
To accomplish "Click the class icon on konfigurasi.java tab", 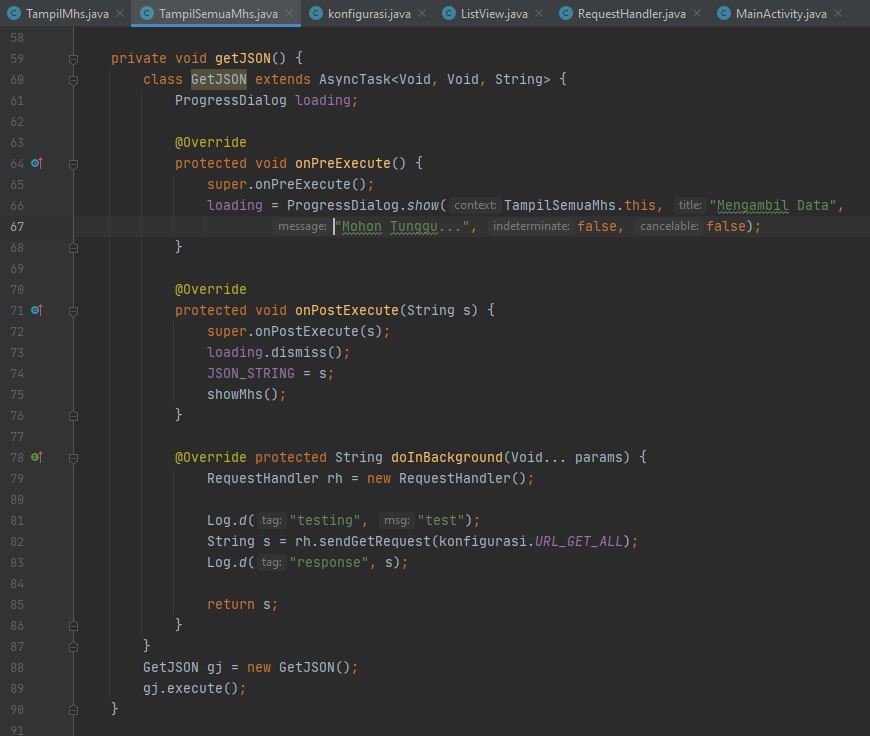I will click(x=316, y=13).
